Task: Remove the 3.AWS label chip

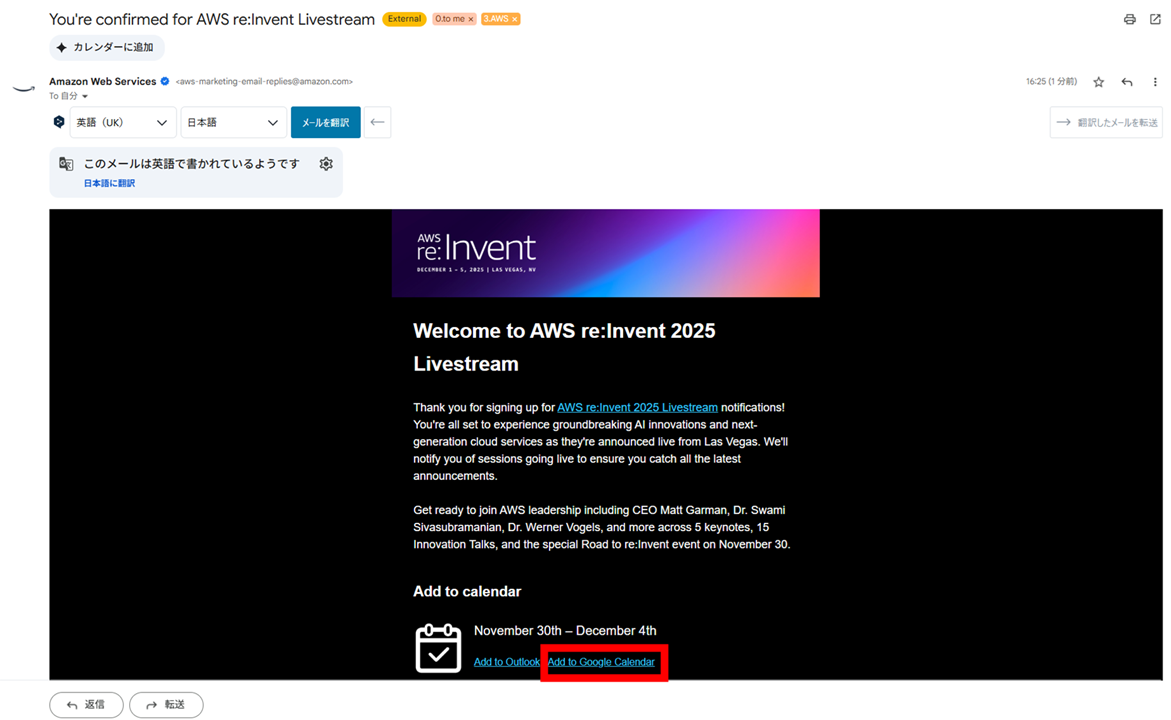Action: pyautogui.click(x=513, y=18)
